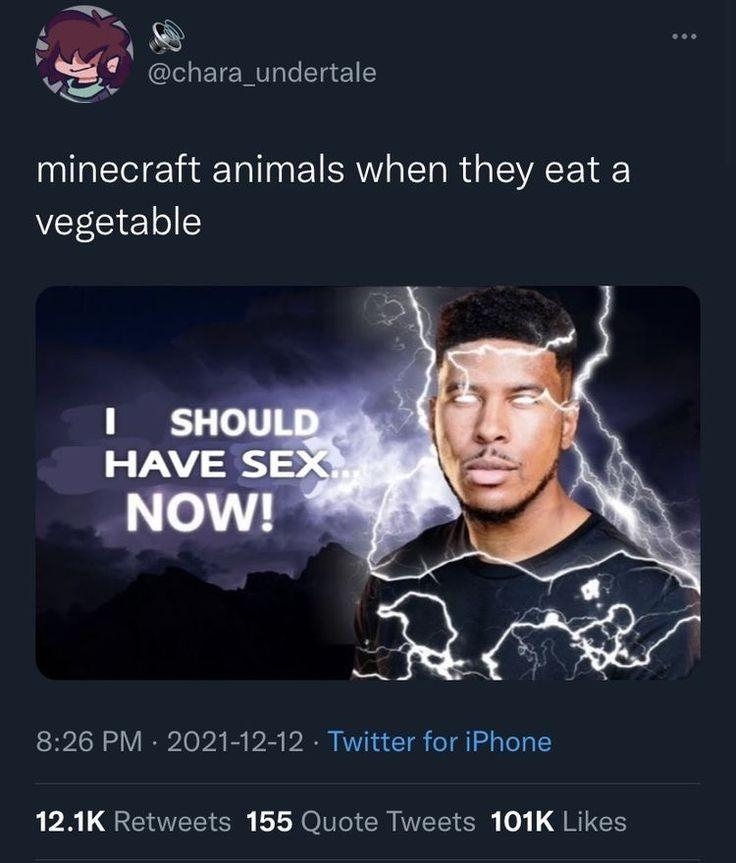
Task: Click the 2021-12-12 tweet date
Action: pyautogui.click(x=236, y=742)
